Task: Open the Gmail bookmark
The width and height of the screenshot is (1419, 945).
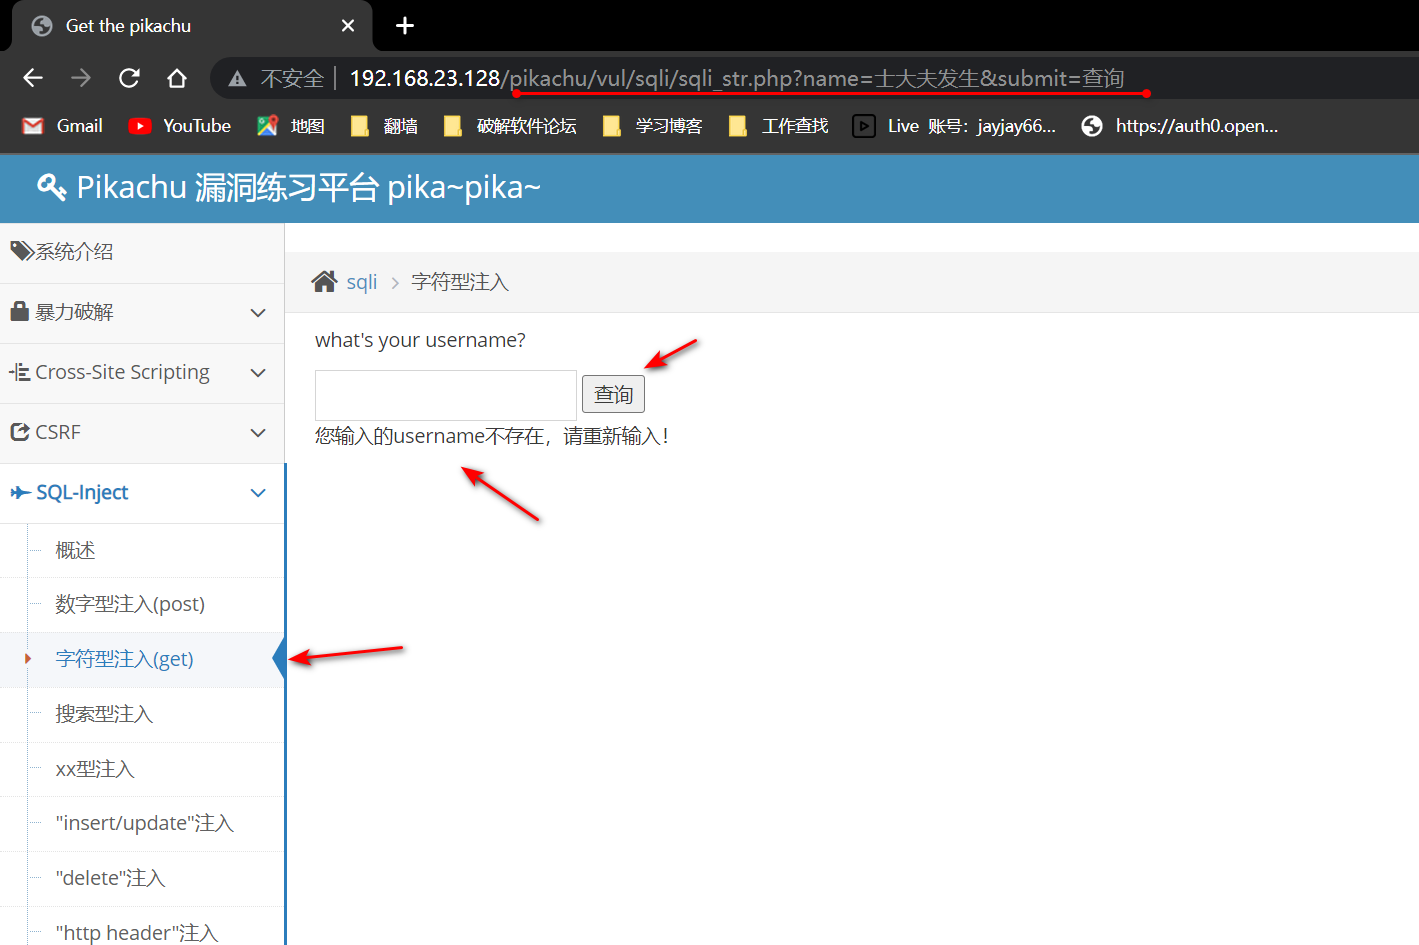Action: pyautogui.click(x=63, y=126)
